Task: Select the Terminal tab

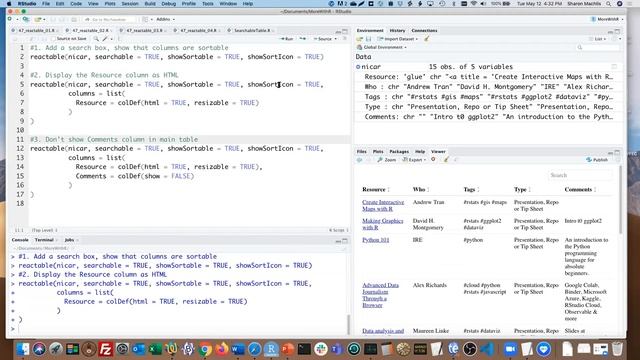Action: [44, 240]
